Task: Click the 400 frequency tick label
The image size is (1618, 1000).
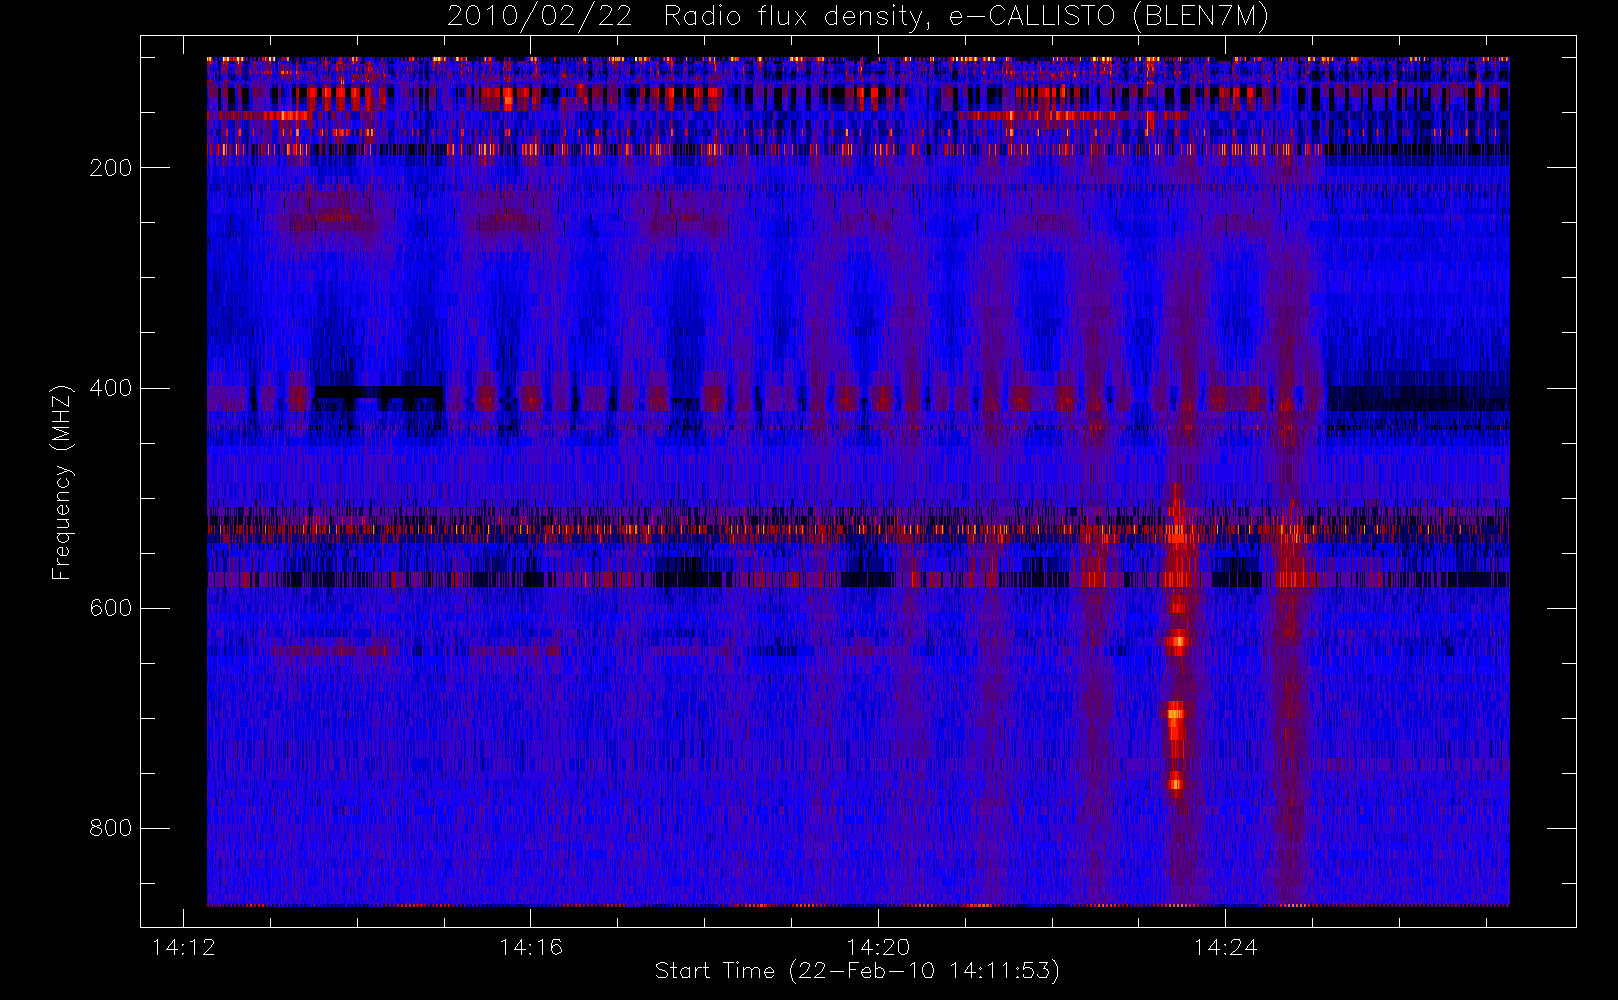Action: 110,388
